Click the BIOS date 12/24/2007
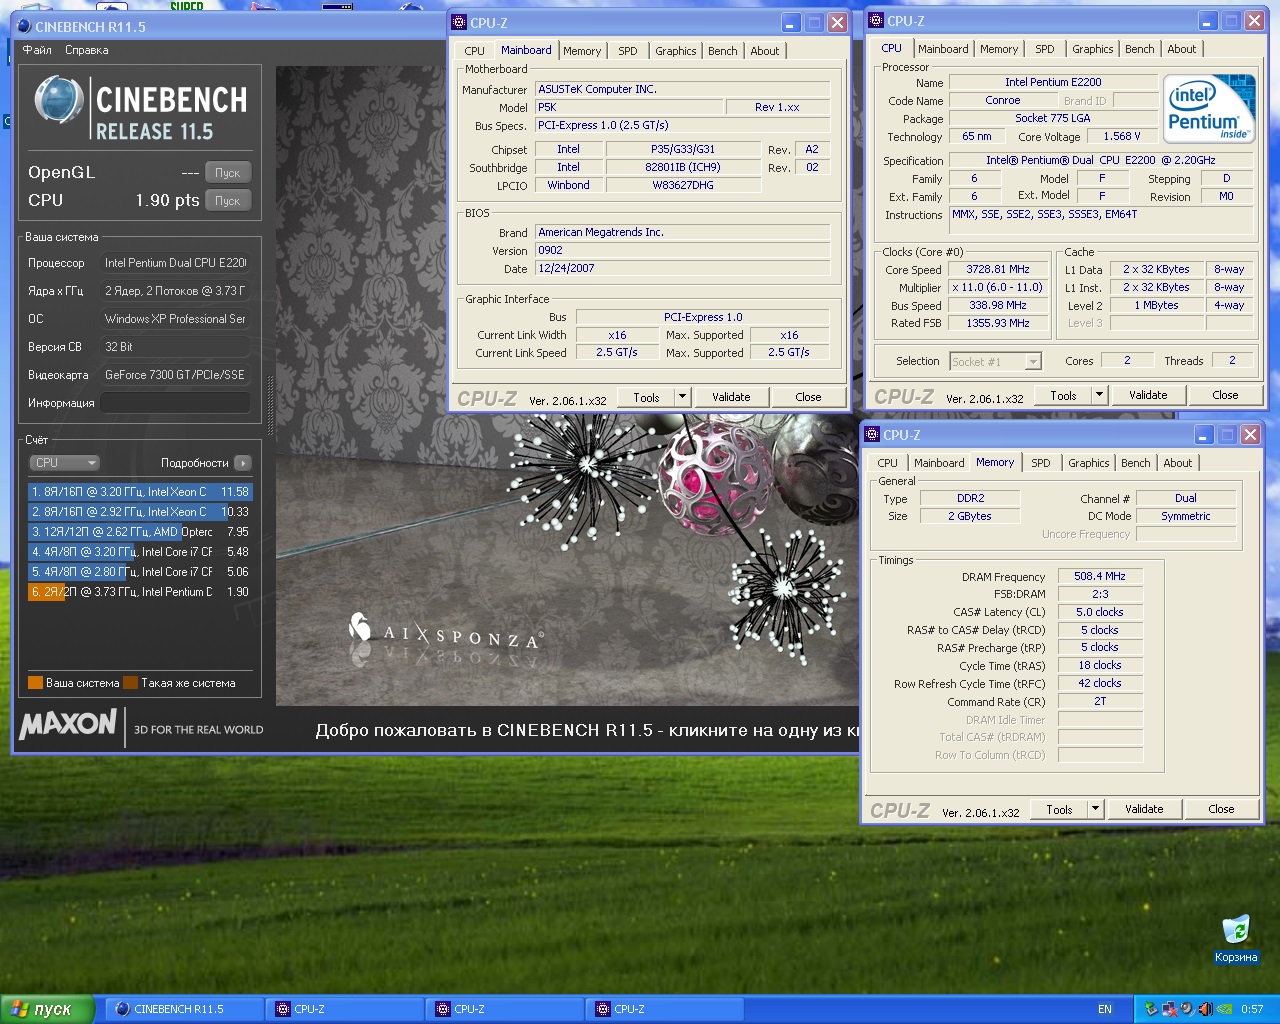1280x1024 pixels. pyautogui.click(x=683, y=268)
